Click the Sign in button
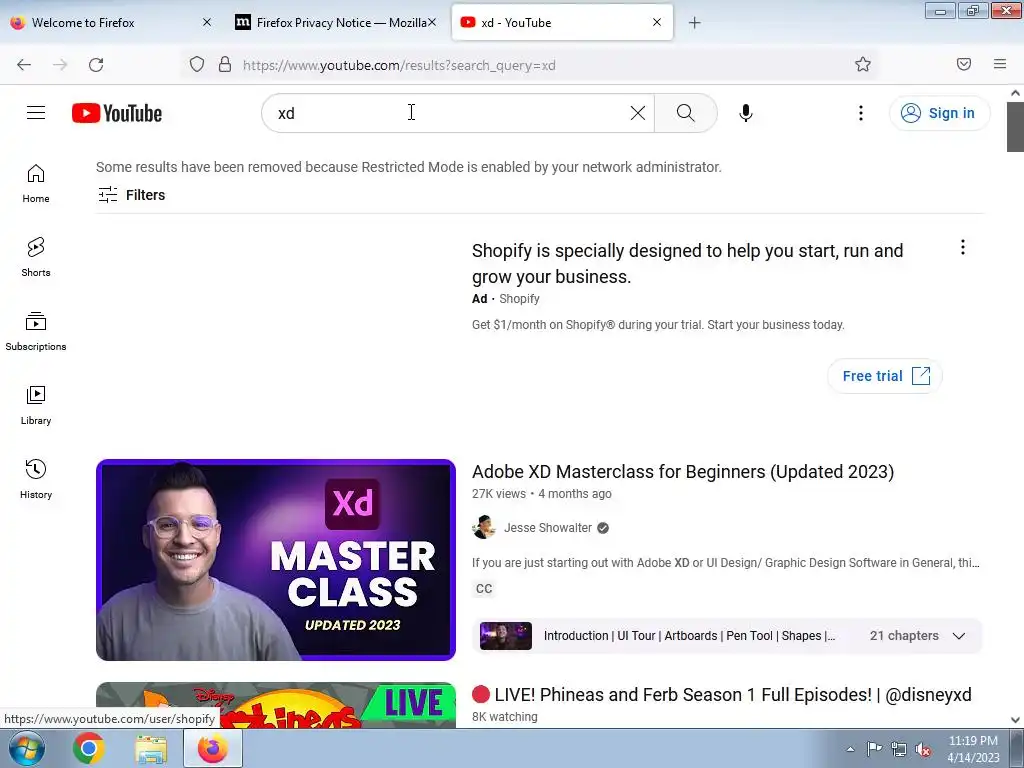 coord(939,113)
